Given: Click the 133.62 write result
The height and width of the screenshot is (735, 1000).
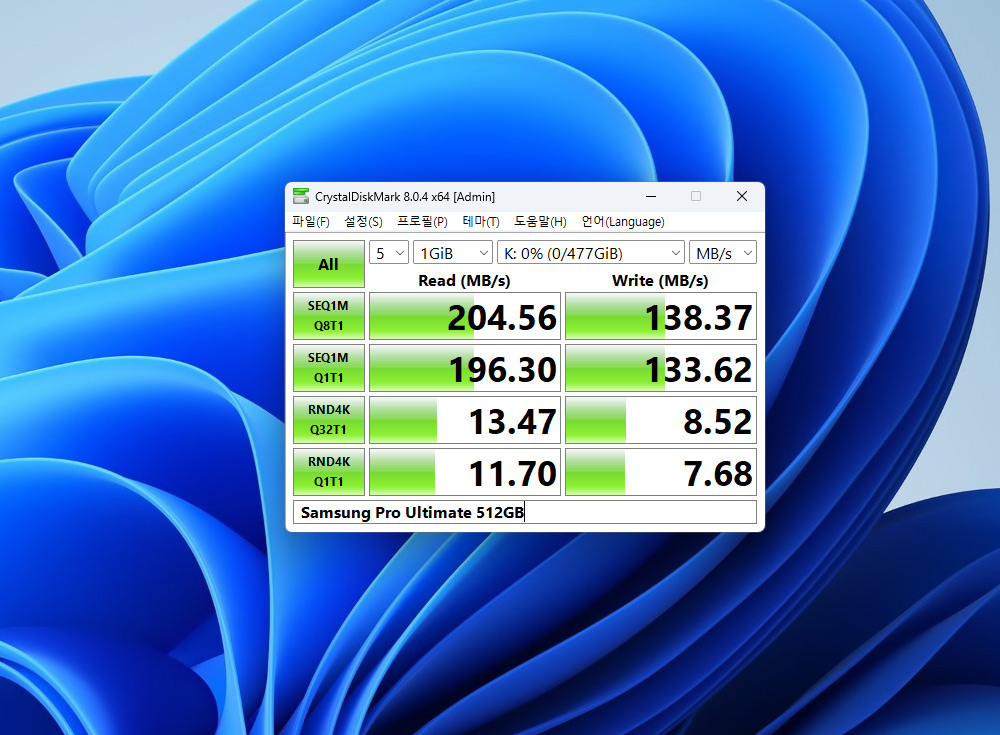Looking at the screenshot, I should pos(661,368).
